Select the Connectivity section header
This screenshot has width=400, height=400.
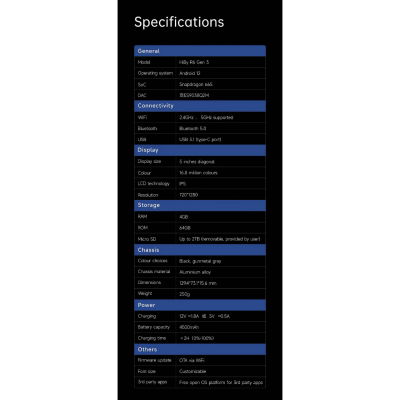(200, 106)
